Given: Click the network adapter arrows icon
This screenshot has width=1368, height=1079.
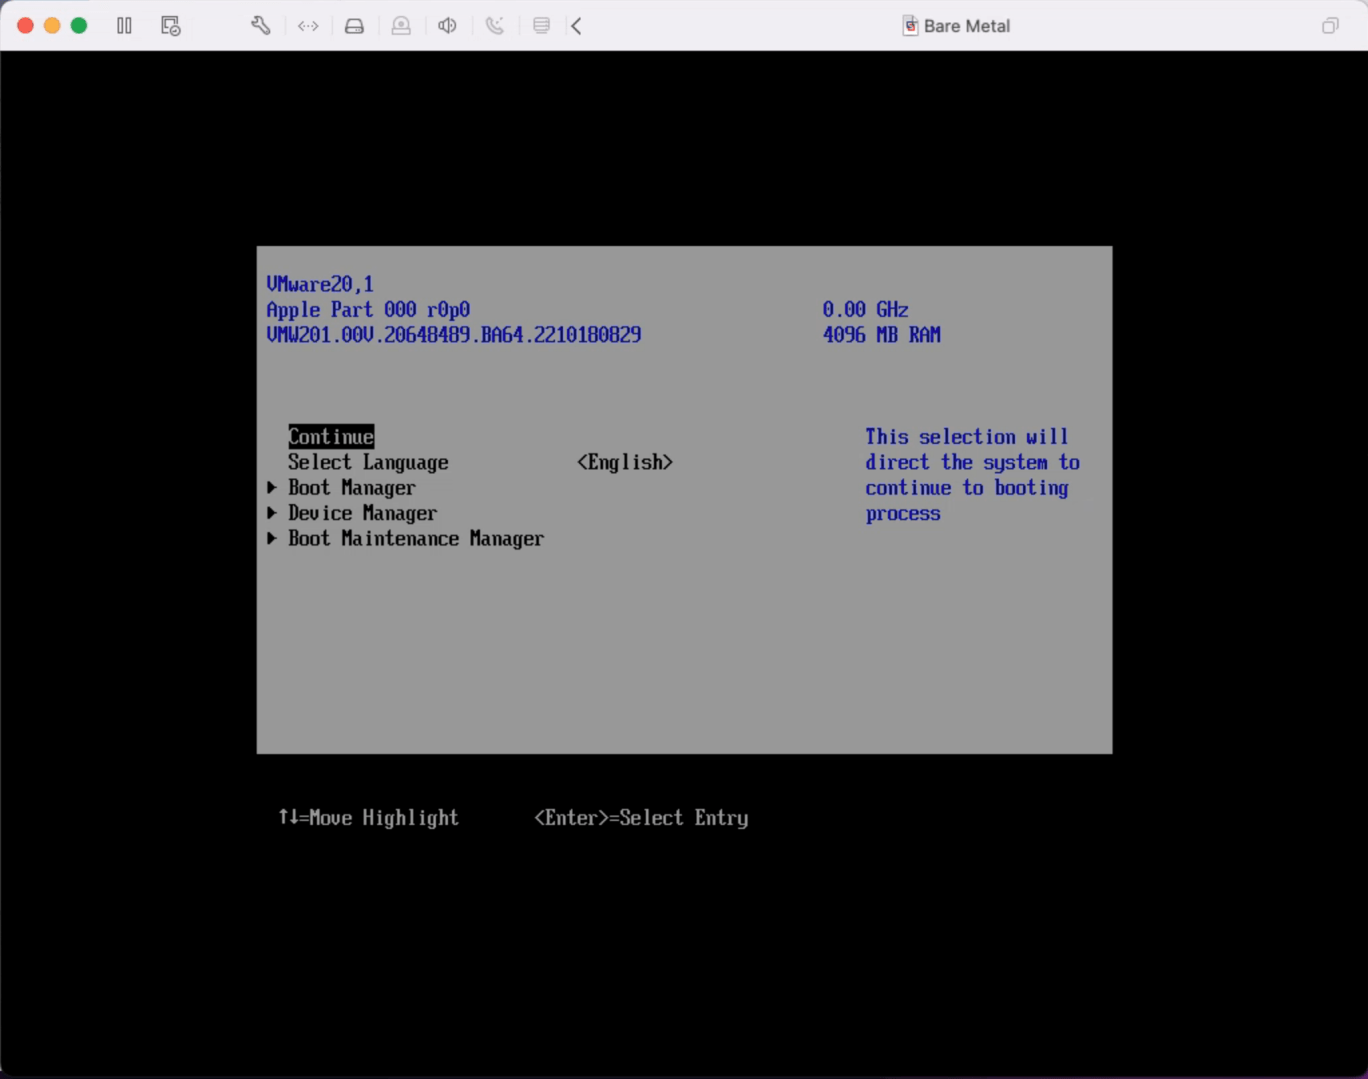Looking at the screenshot, I should pos(308,26).
